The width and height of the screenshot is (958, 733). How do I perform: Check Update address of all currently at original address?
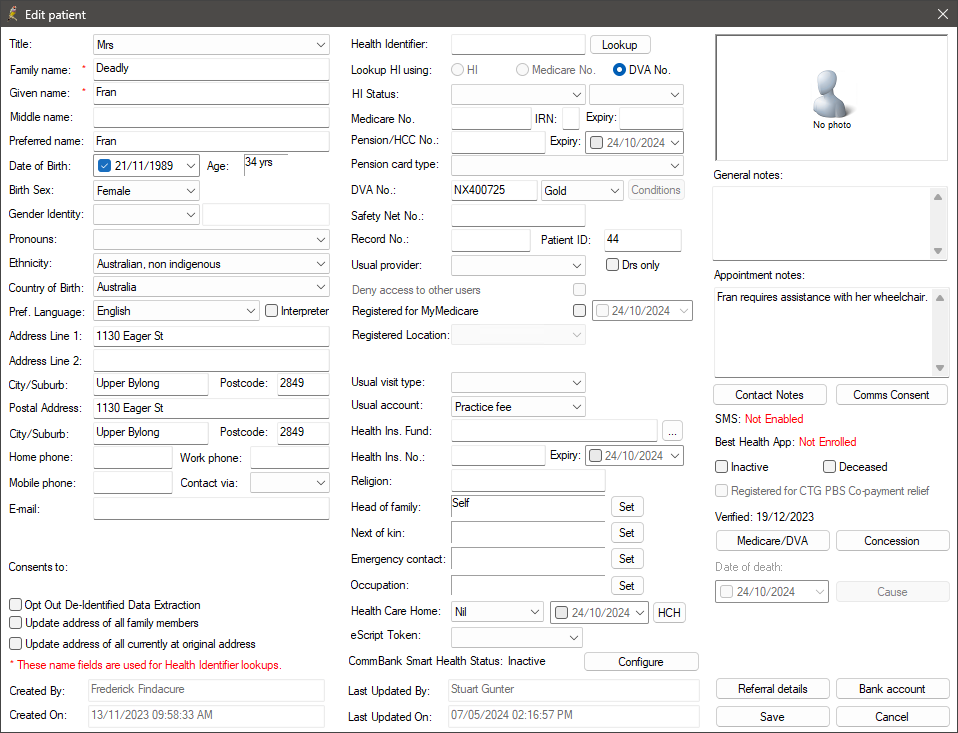click(x=15, y=644)
